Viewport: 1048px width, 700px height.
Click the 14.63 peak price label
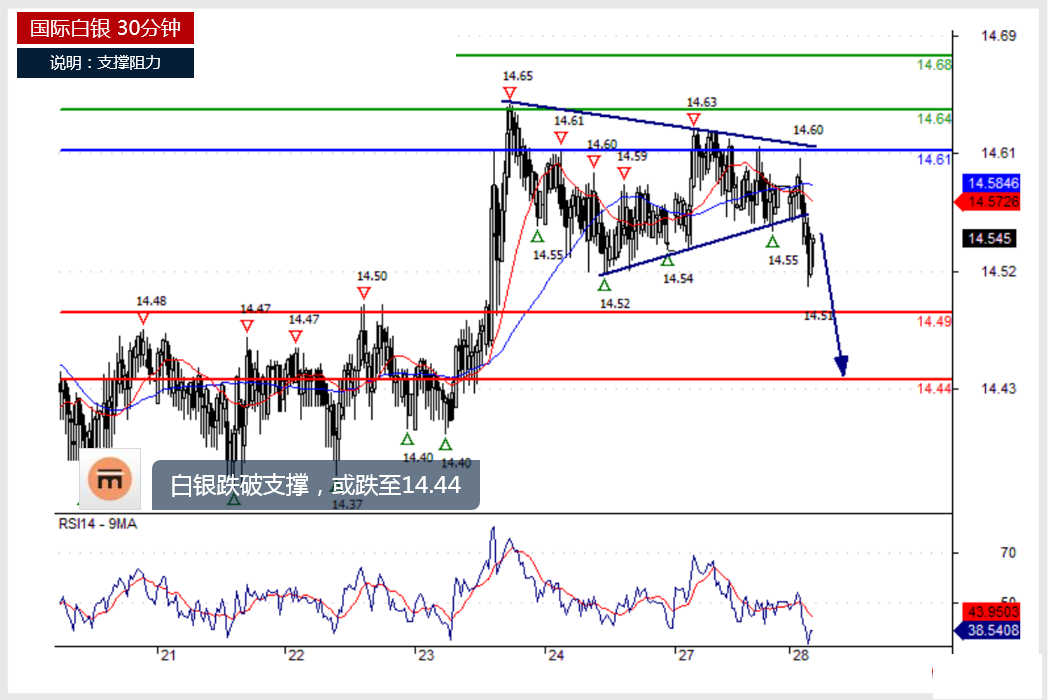coord(702,102)
